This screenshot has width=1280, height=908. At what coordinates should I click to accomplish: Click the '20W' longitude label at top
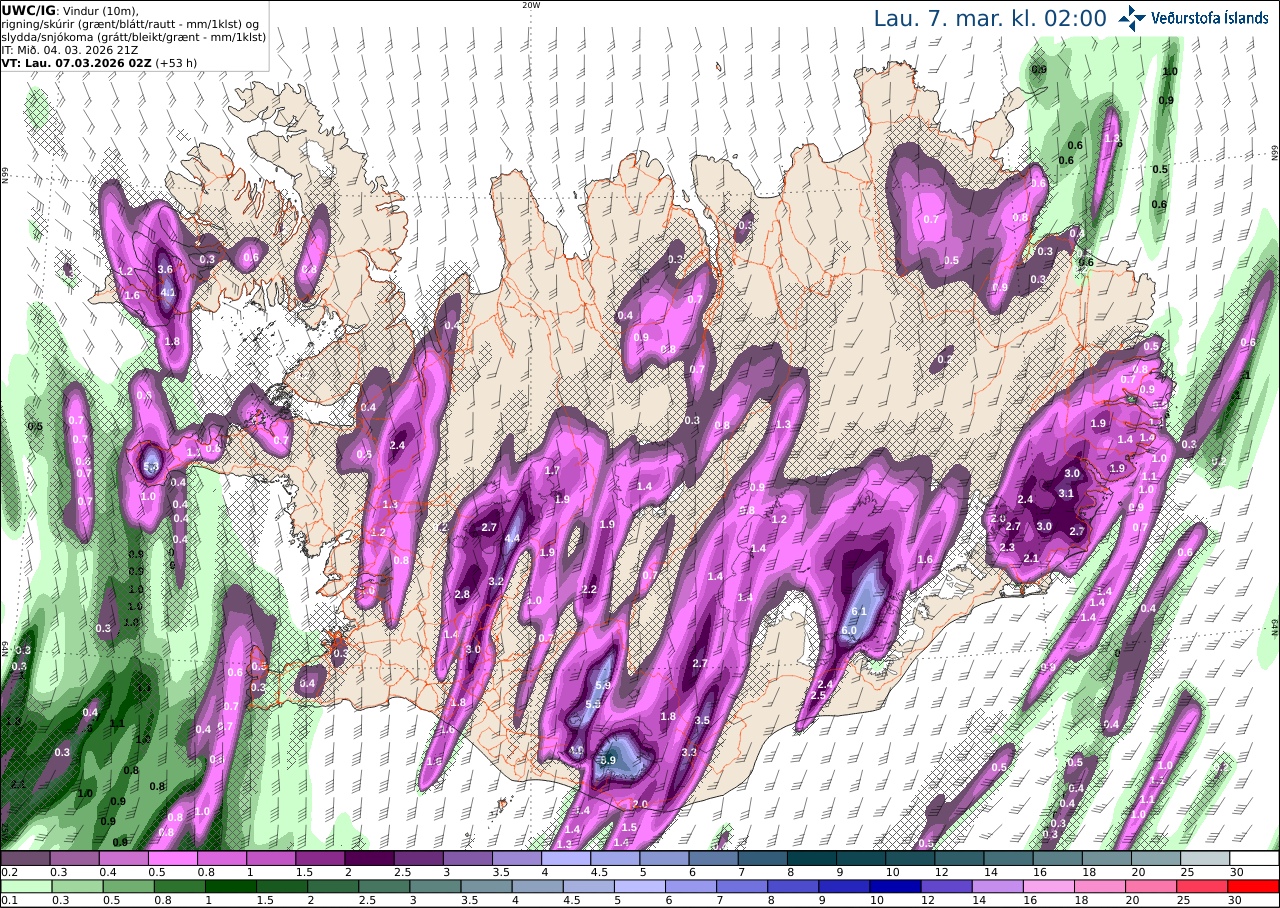(x=531, y=5)
